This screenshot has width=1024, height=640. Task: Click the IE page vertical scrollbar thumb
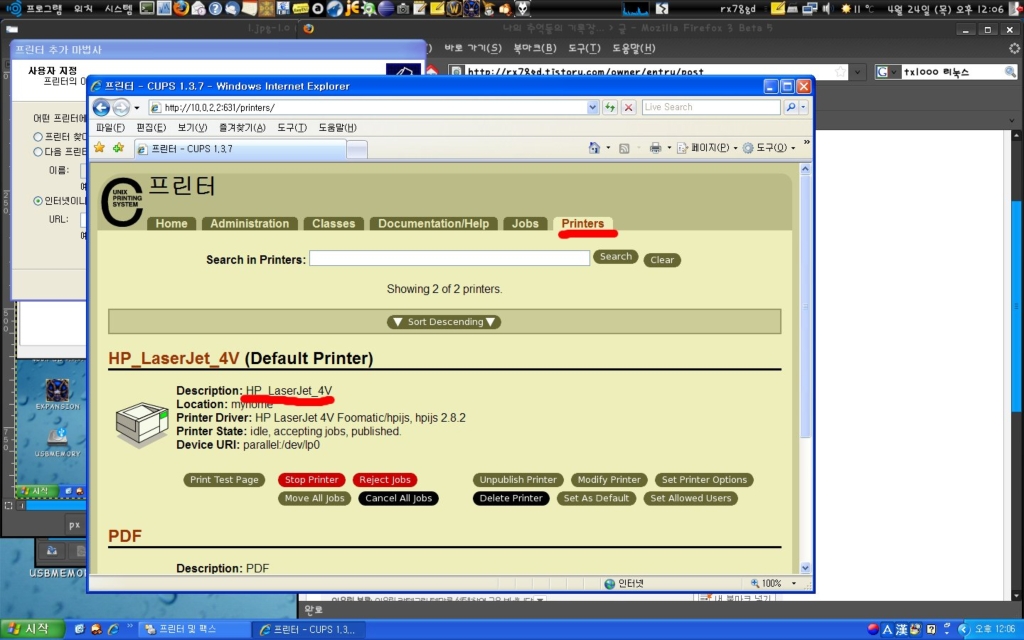pos(805,307)
